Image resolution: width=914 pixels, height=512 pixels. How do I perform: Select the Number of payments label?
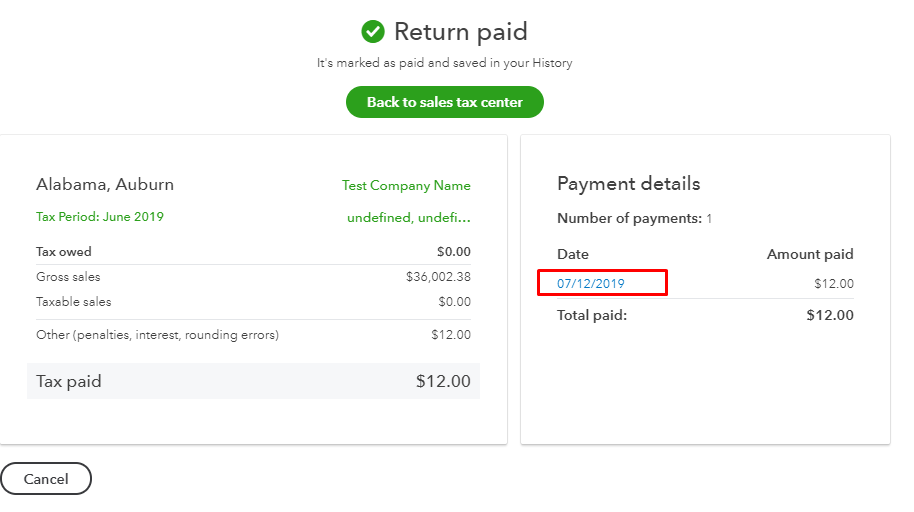click(628, 219)
